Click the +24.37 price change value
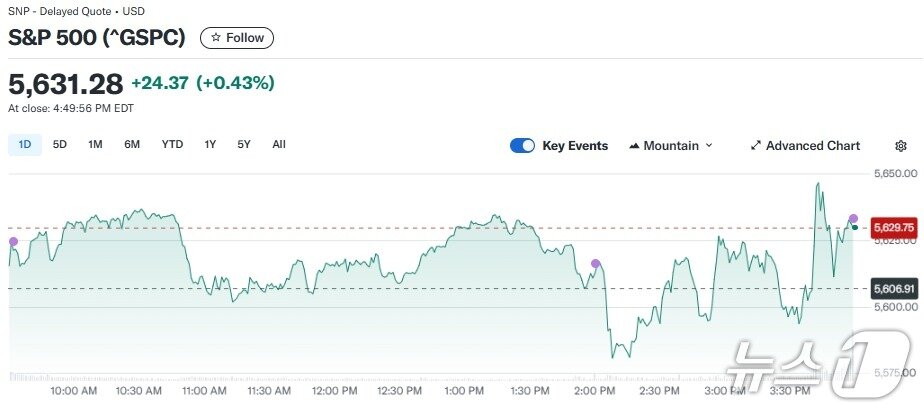This screenshot has width=924, height=412. click(160, 84)
